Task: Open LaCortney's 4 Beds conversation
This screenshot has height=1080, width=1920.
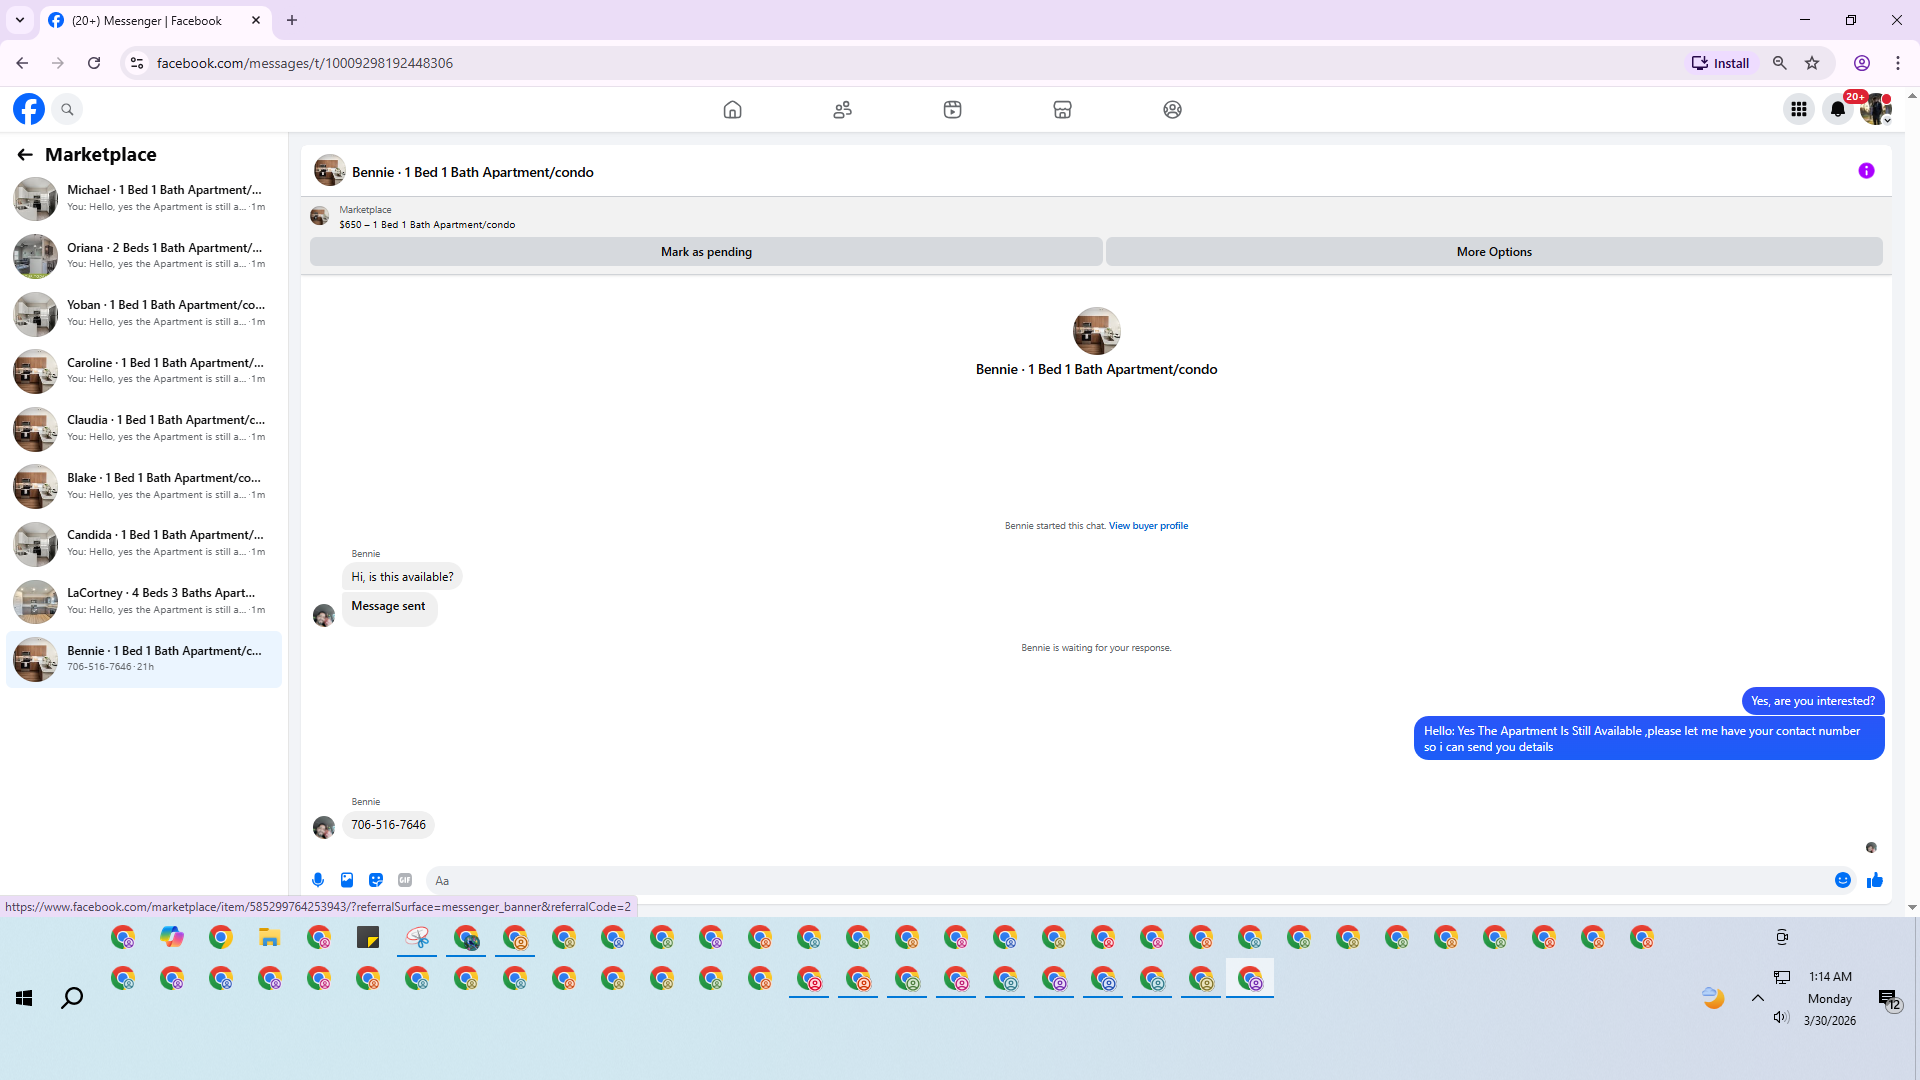Action: coord(144,601)
